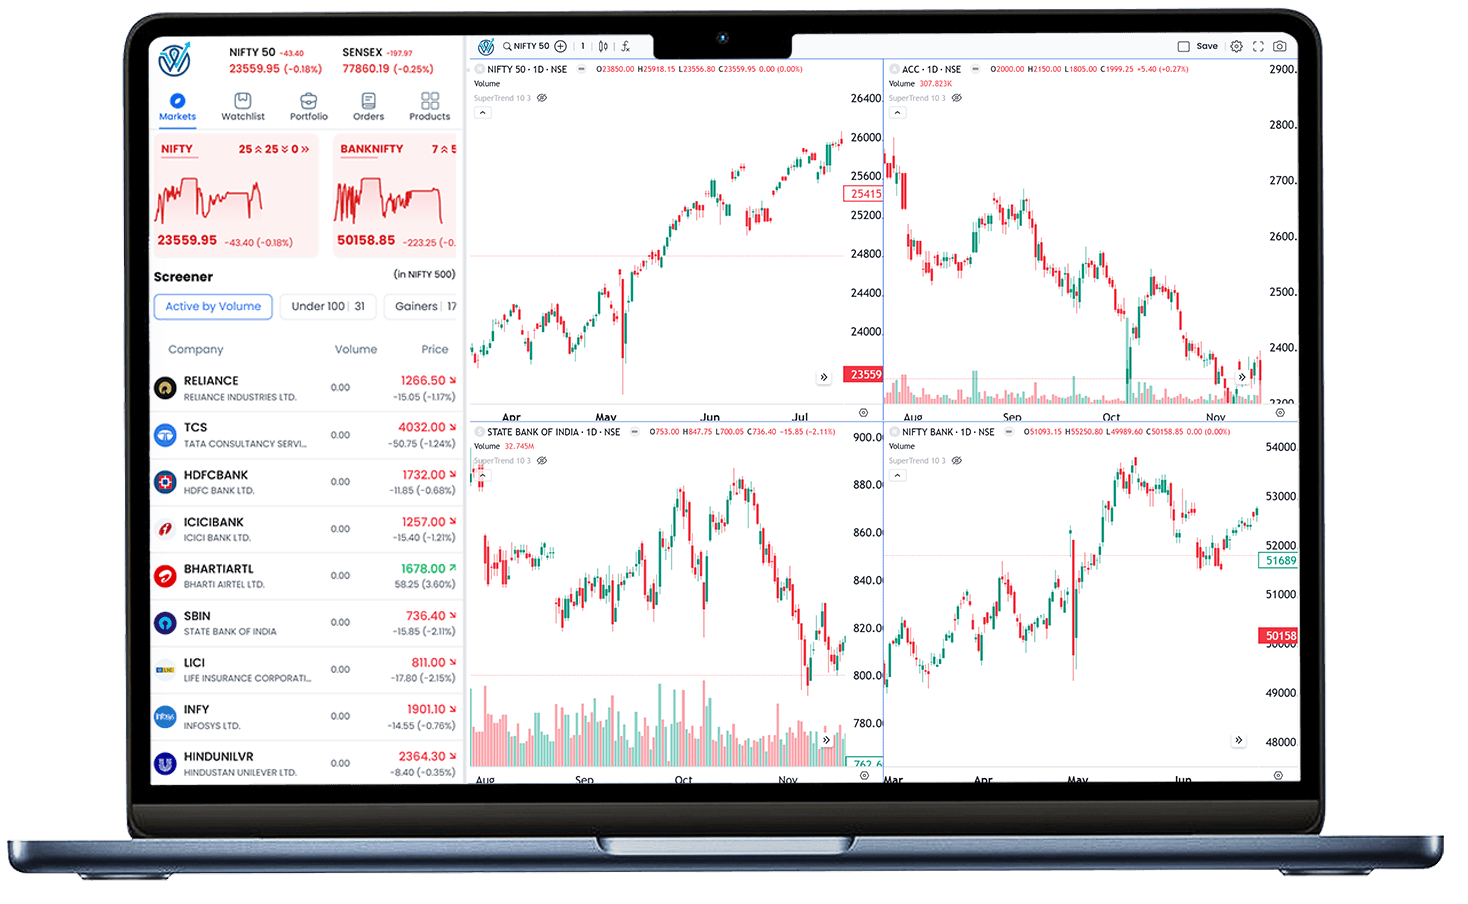Jump to latest bar on State Bank chart

click(826, 740)
